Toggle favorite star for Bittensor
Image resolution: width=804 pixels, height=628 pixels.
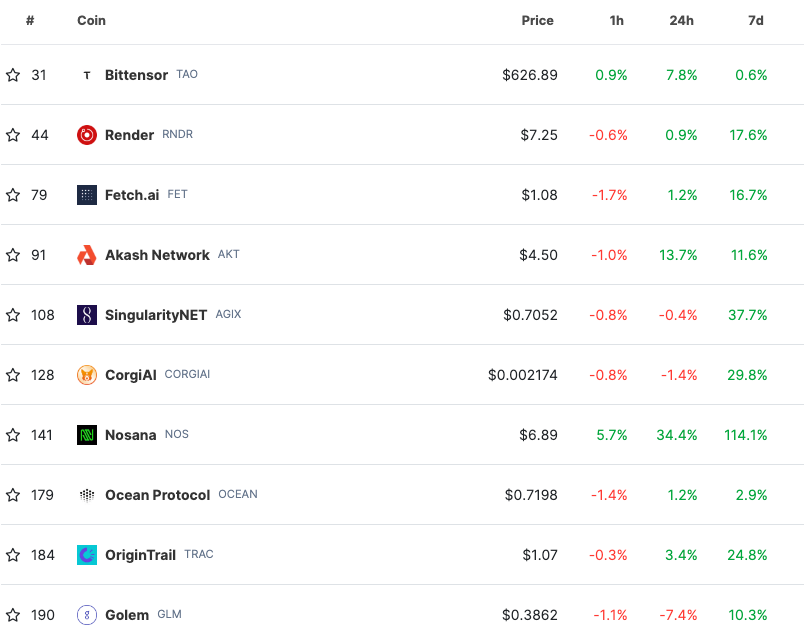click(13, 75)
